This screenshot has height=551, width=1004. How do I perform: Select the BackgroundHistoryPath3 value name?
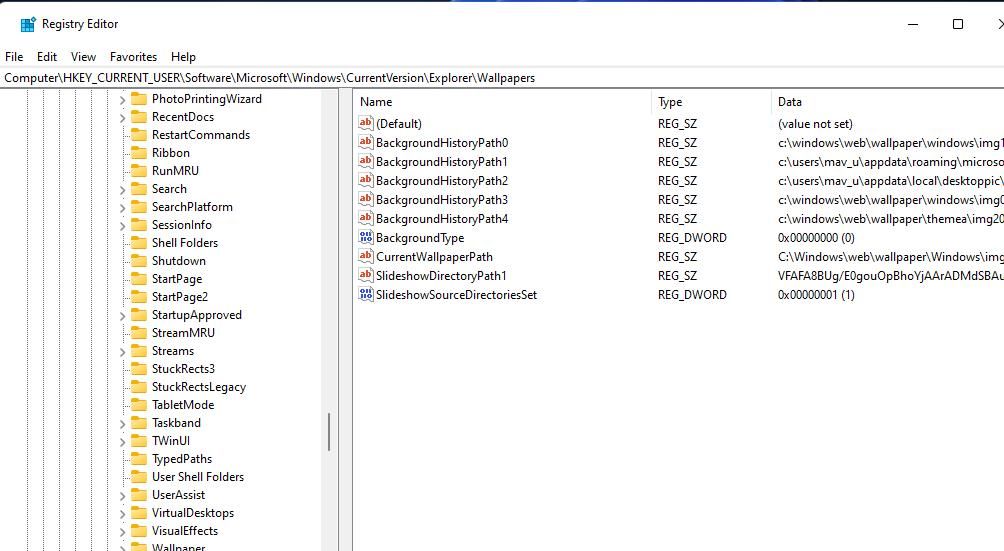click(442, 200)
